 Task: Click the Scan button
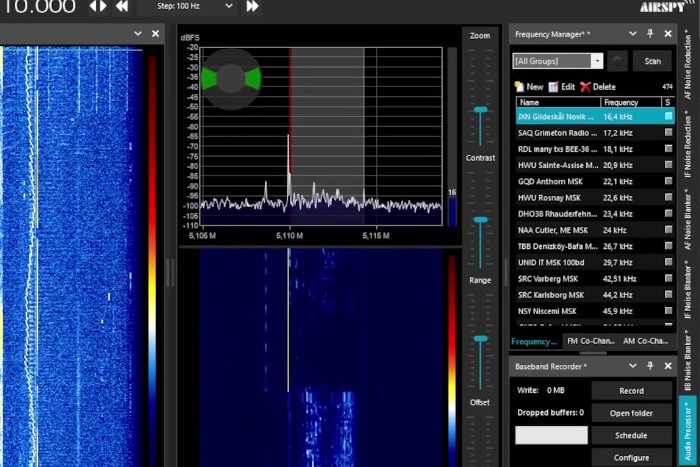[x=652, y=61]
